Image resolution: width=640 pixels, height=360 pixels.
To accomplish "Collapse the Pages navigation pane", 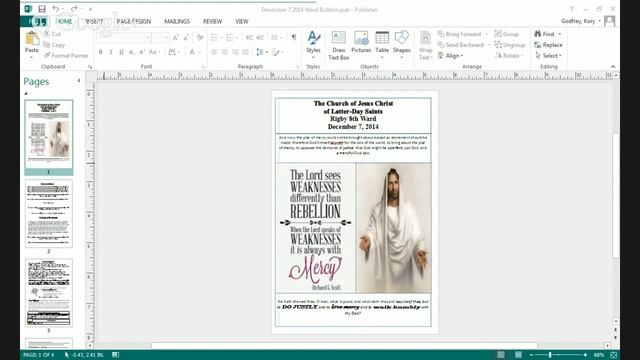I will [x=79, y=81].
